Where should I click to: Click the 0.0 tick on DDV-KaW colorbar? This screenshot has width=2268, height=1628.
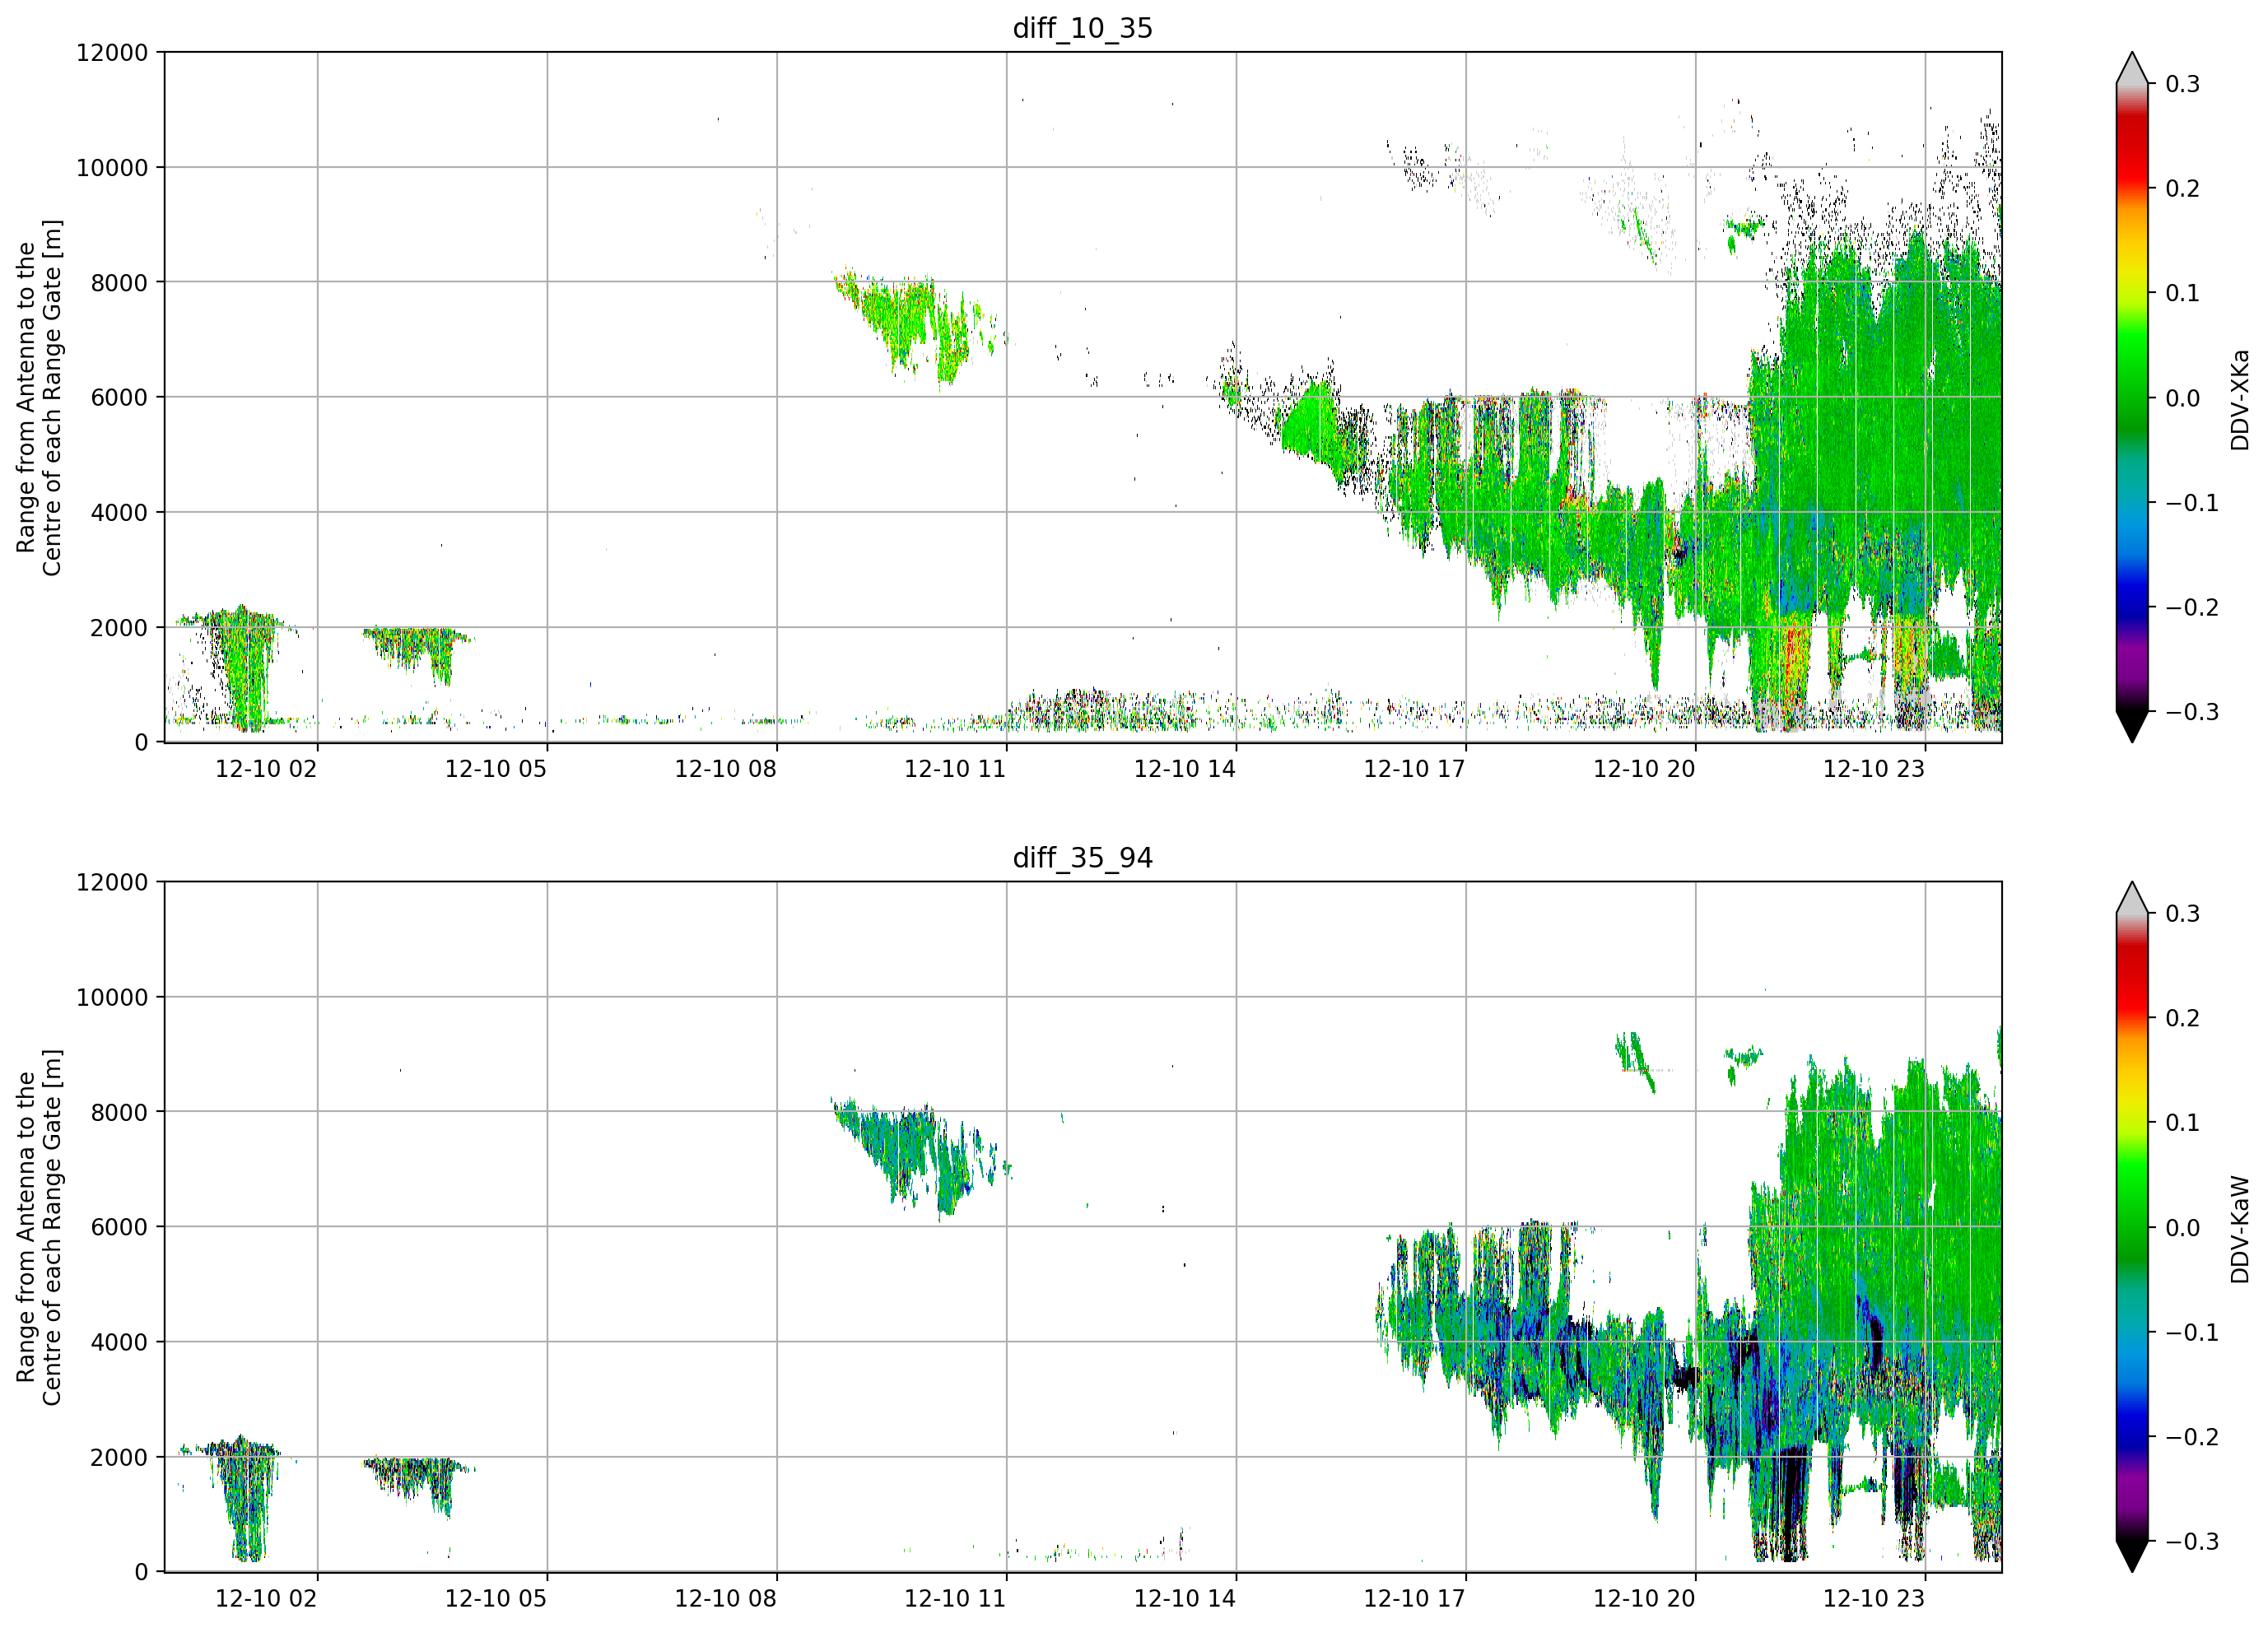tap(2183, 1228)
